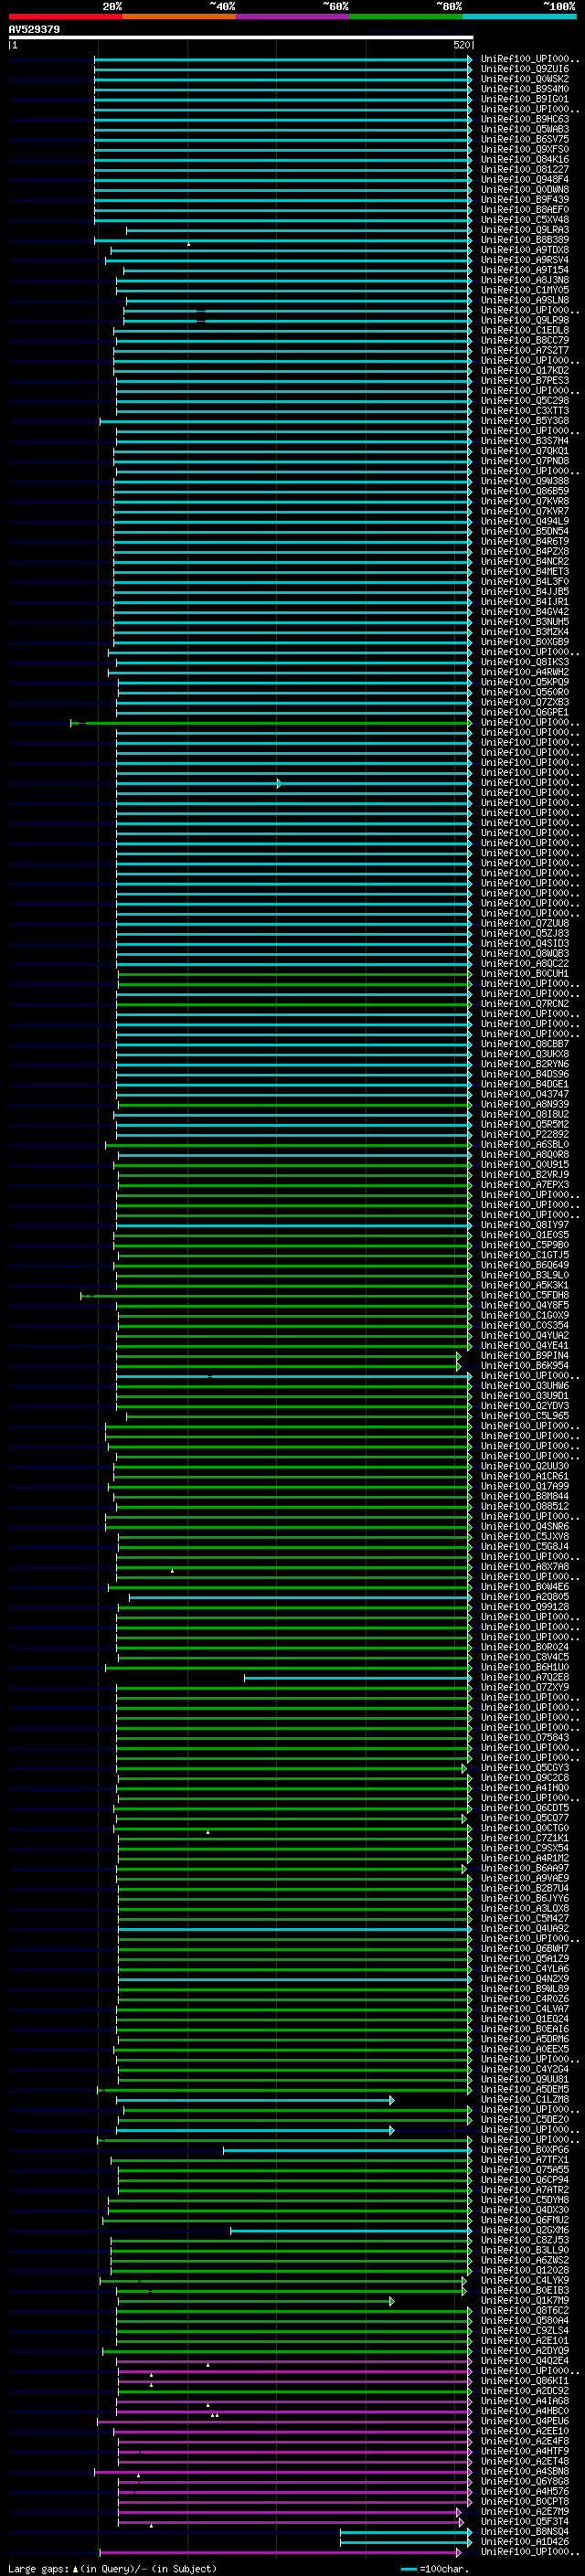
Task: Click label UniRef100_A4HBC0
Action: pyautogui.click(x=525, y=2411)
